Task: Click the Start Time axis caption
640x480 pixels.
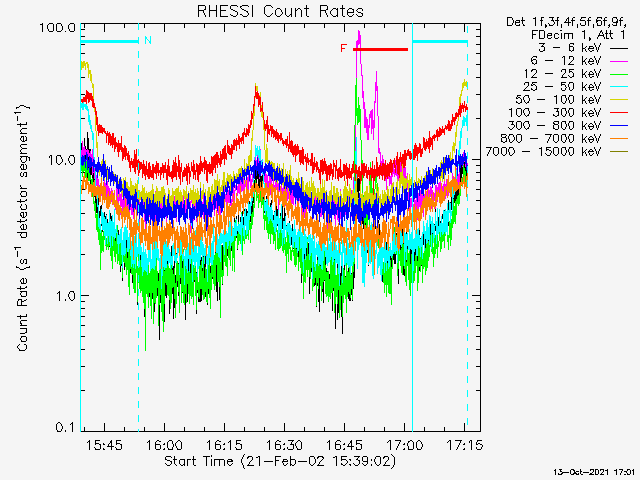Action: 280,462
